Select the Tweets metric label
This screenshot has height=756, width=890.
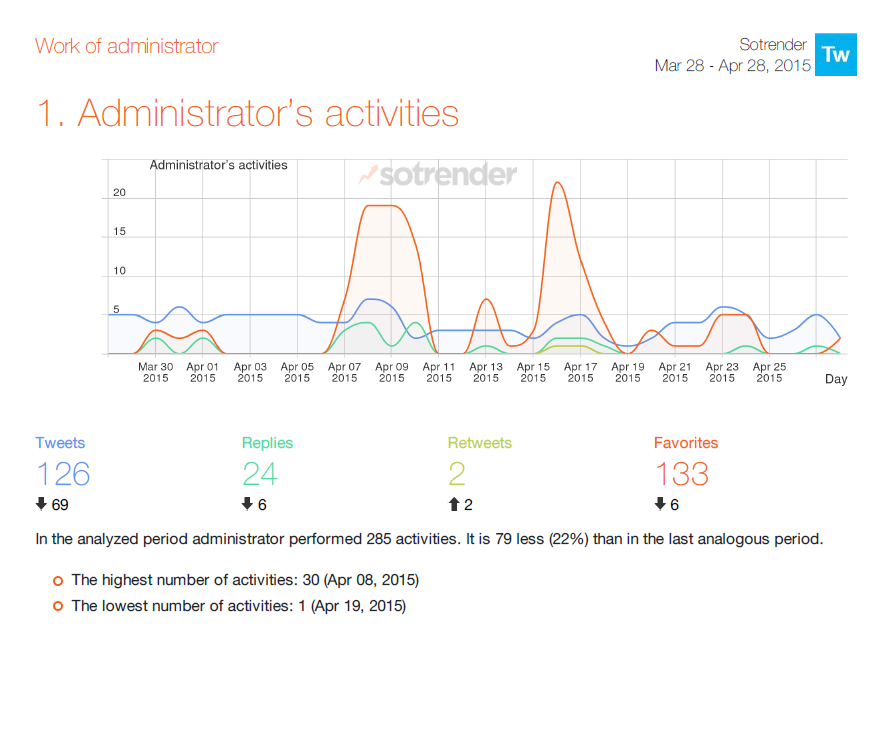[x=60, y=443]
